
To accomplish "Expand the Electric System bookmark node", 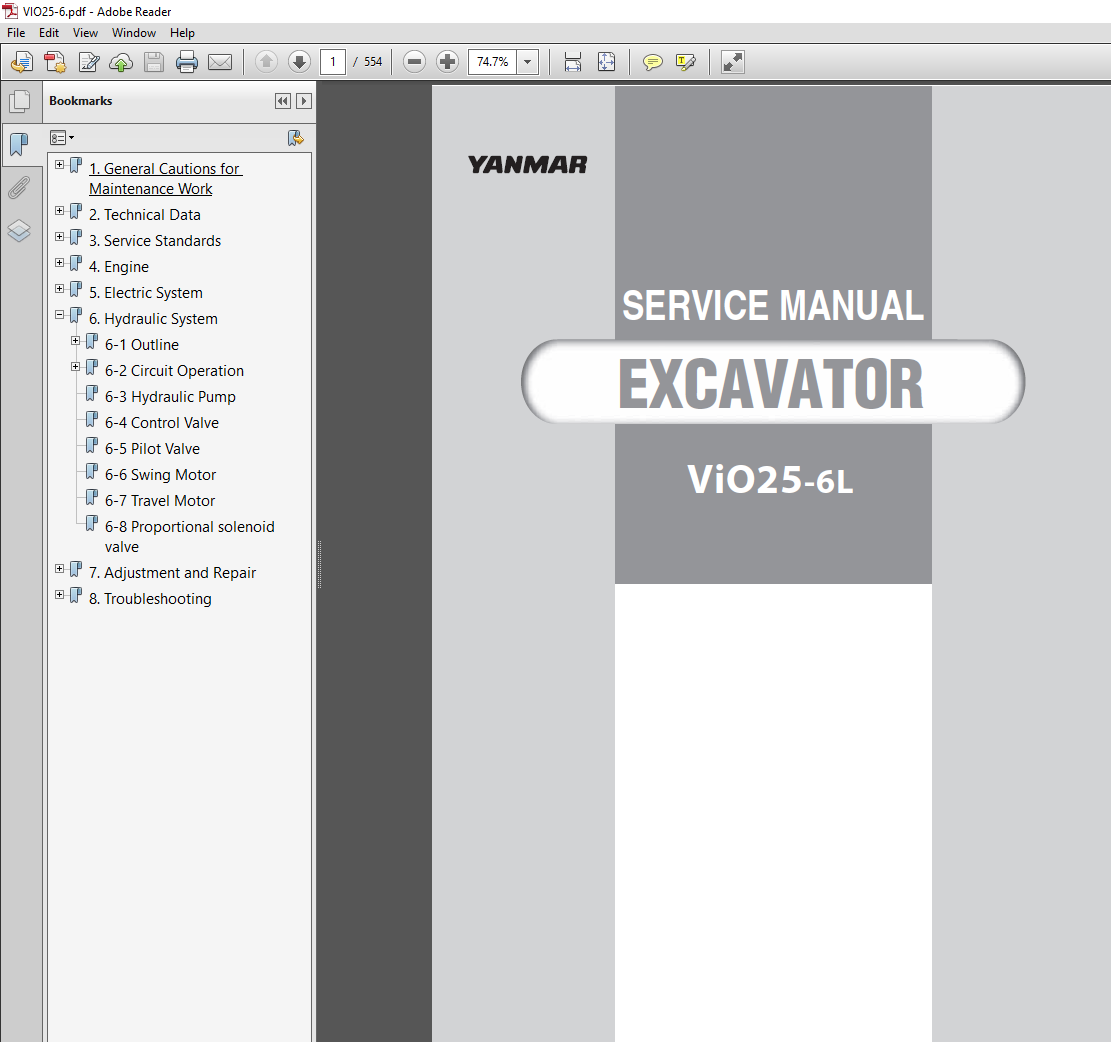I will pyautogui.click(x=60, y=289).
